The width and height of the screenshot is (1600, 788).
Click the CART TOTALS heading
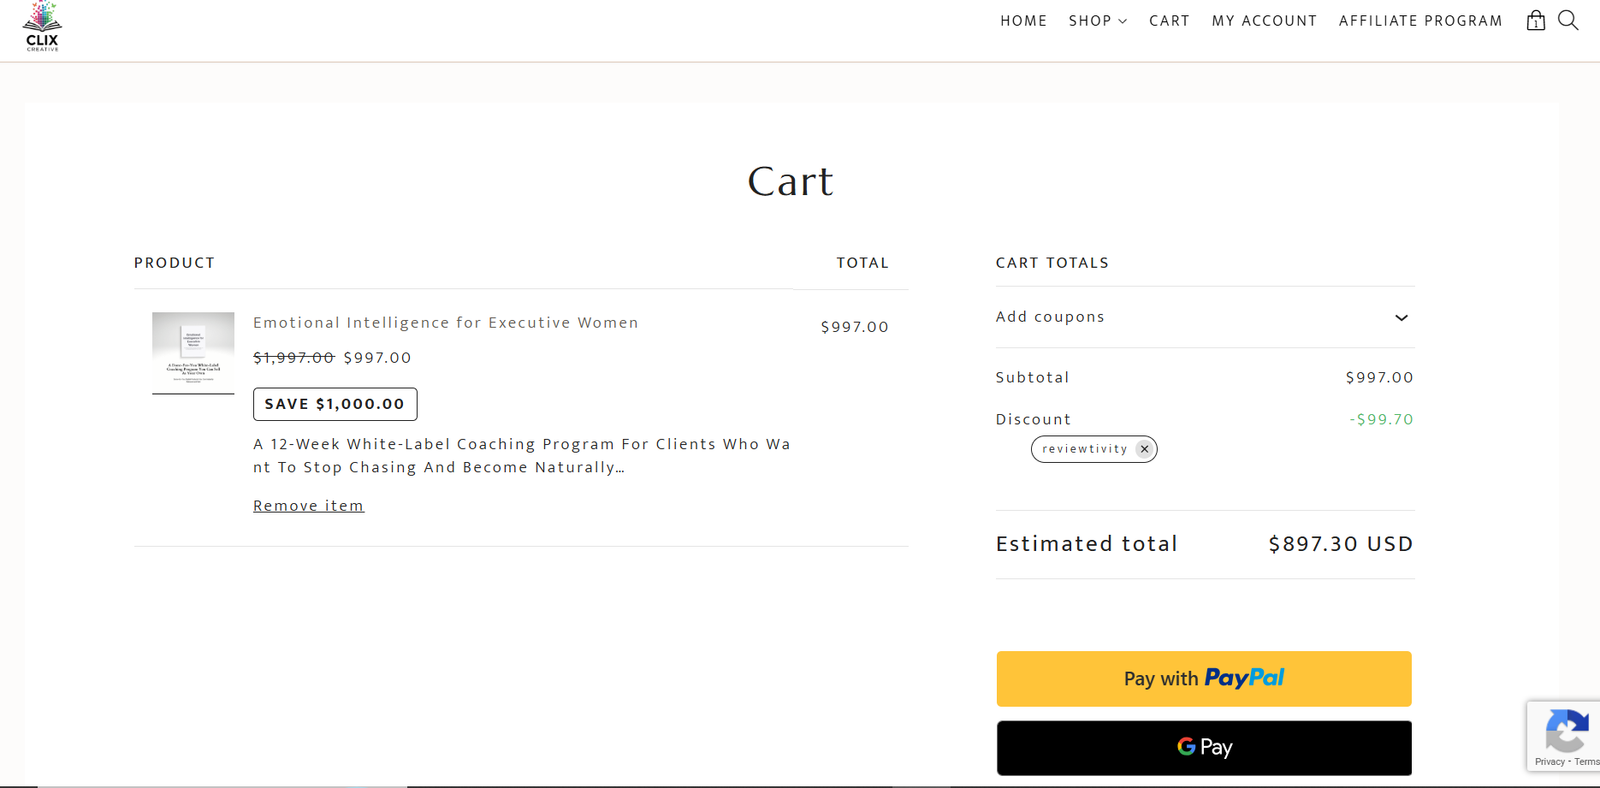[1052, 263]
